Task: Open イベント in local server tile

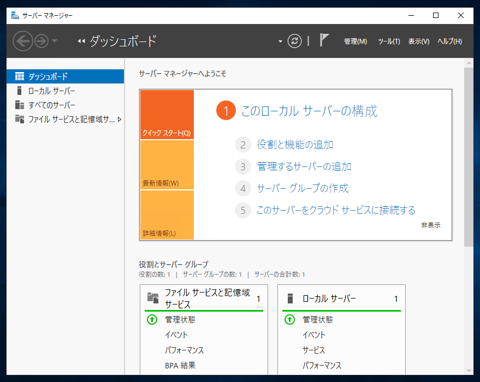Action: tap(314, 335)
